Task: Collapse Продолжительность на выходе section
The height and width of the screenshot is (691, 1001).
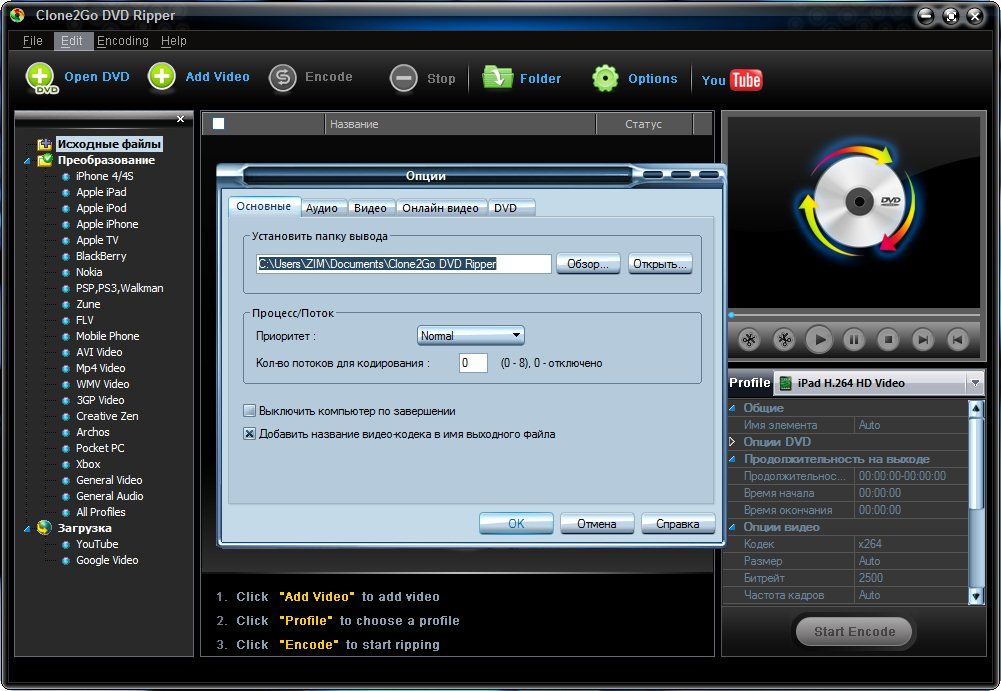Action: click(732, 459)
